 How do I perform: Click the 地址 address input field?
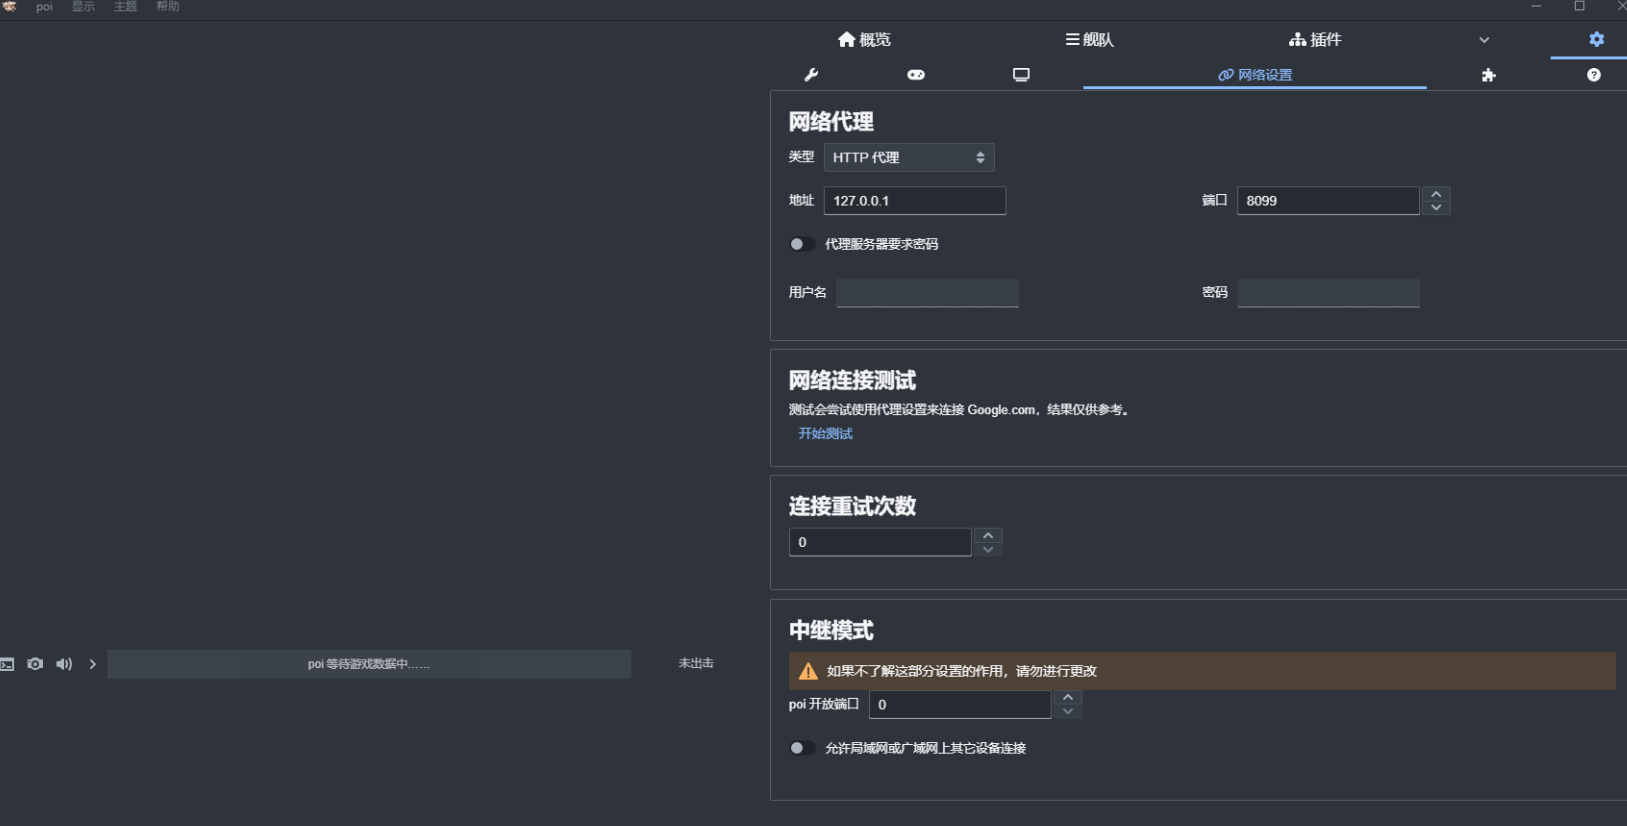point(914,201)
